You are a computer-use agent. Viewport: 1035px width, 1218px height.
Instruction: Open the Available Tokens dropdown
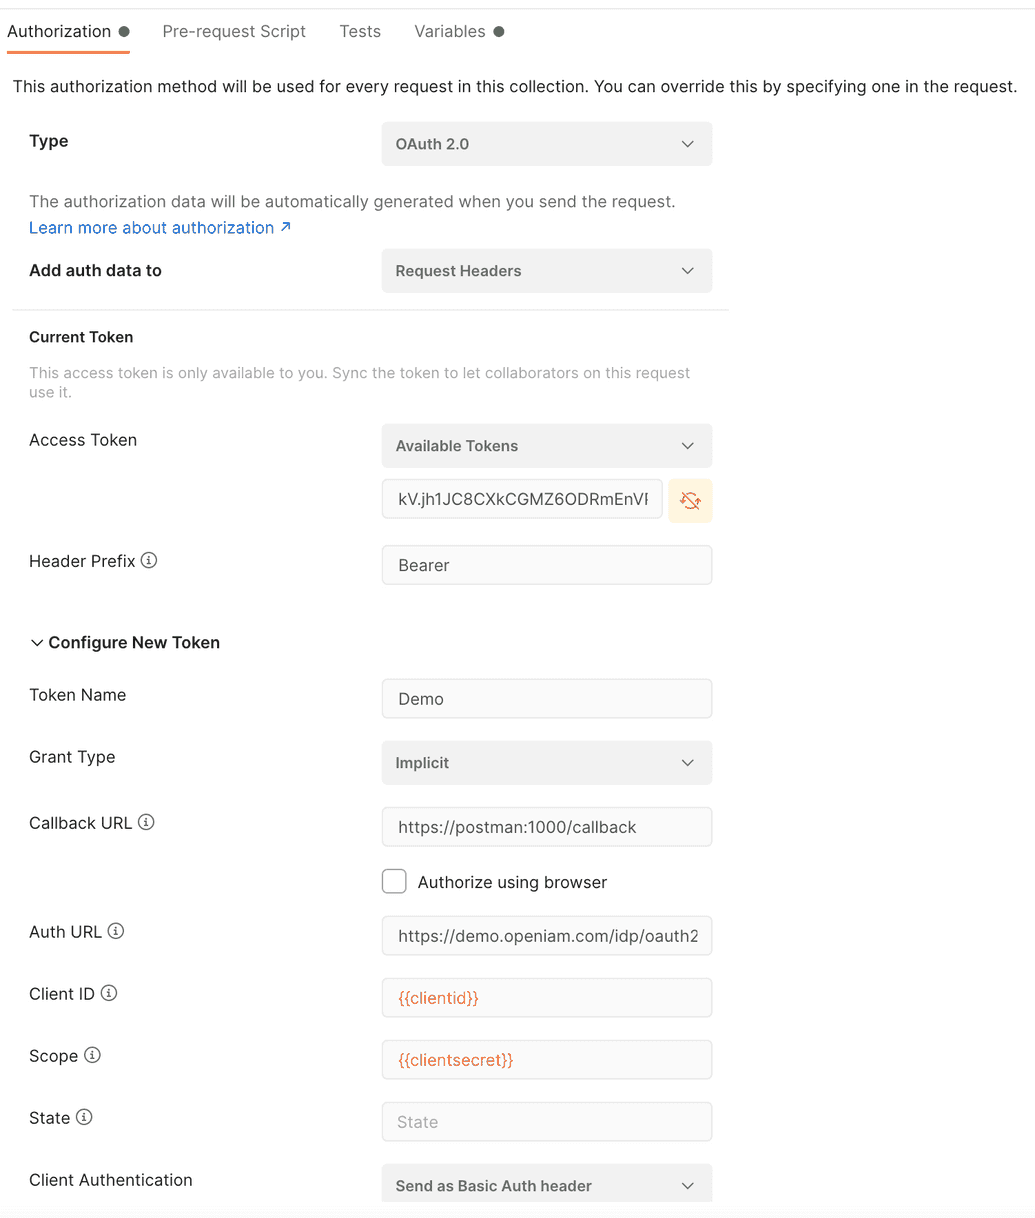click(546, 445)
